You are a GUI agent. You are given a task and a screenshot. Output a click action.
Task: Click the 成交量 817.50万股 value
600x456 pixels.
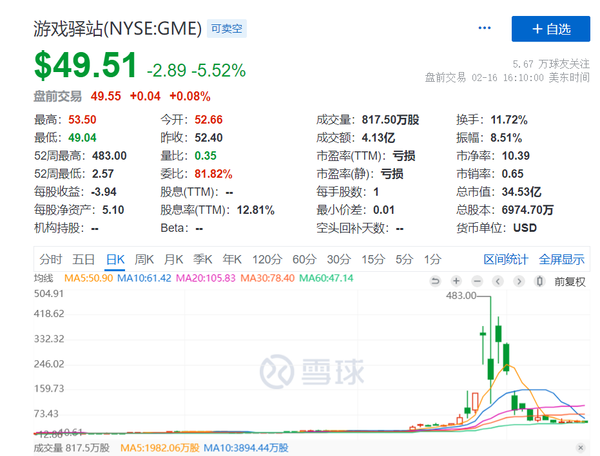click(x=391, y=120)
